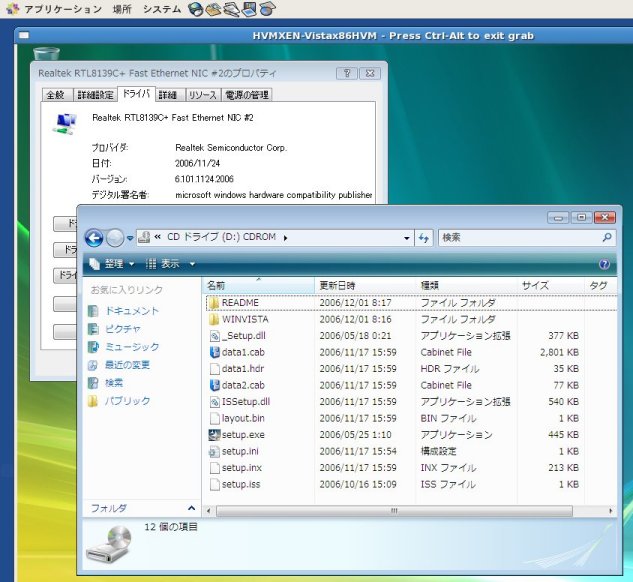Image resolution: width=633 pixels, height=582 pixels.
Task: Click the magnifier search icon
Action: 607,237
